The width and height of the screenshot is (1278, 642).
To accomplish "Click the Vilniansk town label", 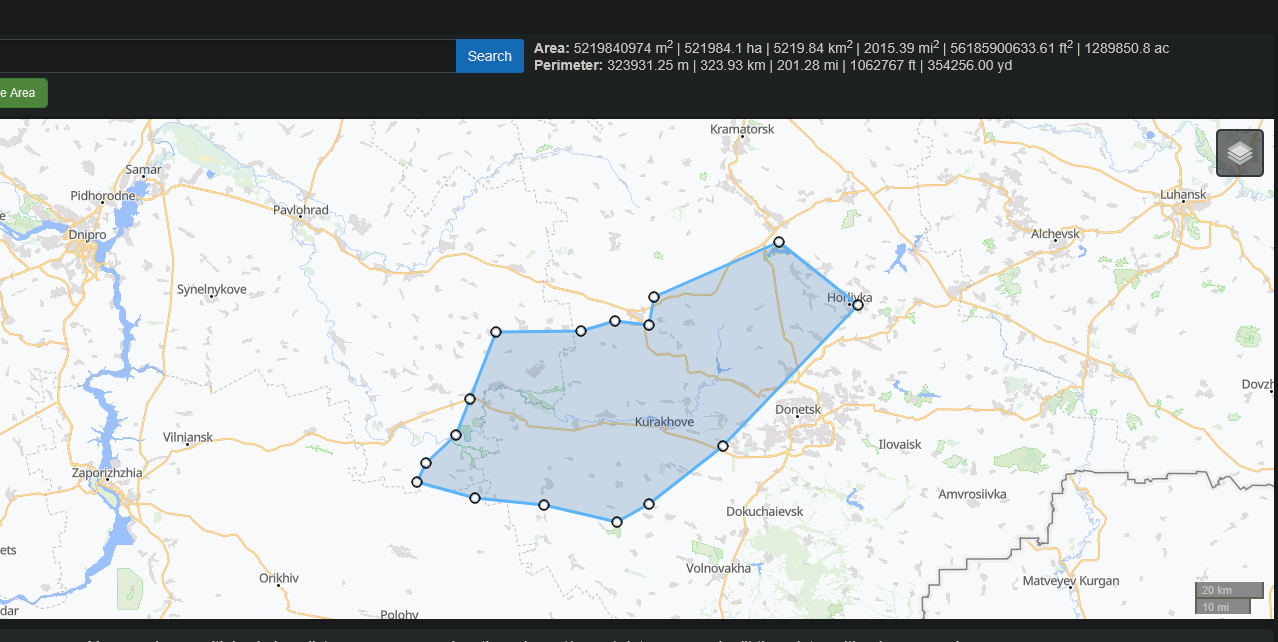I will pyautogui.click(x=188, y=437).
